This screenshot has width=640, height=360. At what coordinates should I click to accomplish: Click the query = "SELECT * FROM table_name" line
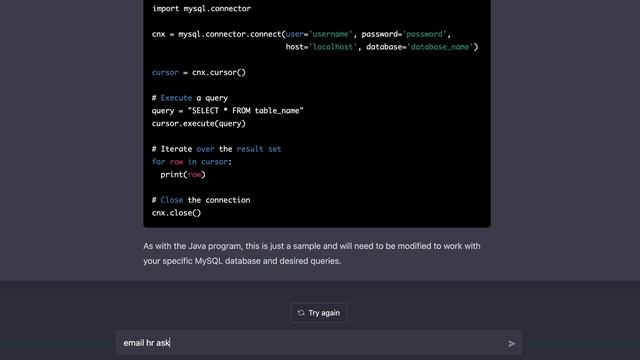[x=227, y=111]
